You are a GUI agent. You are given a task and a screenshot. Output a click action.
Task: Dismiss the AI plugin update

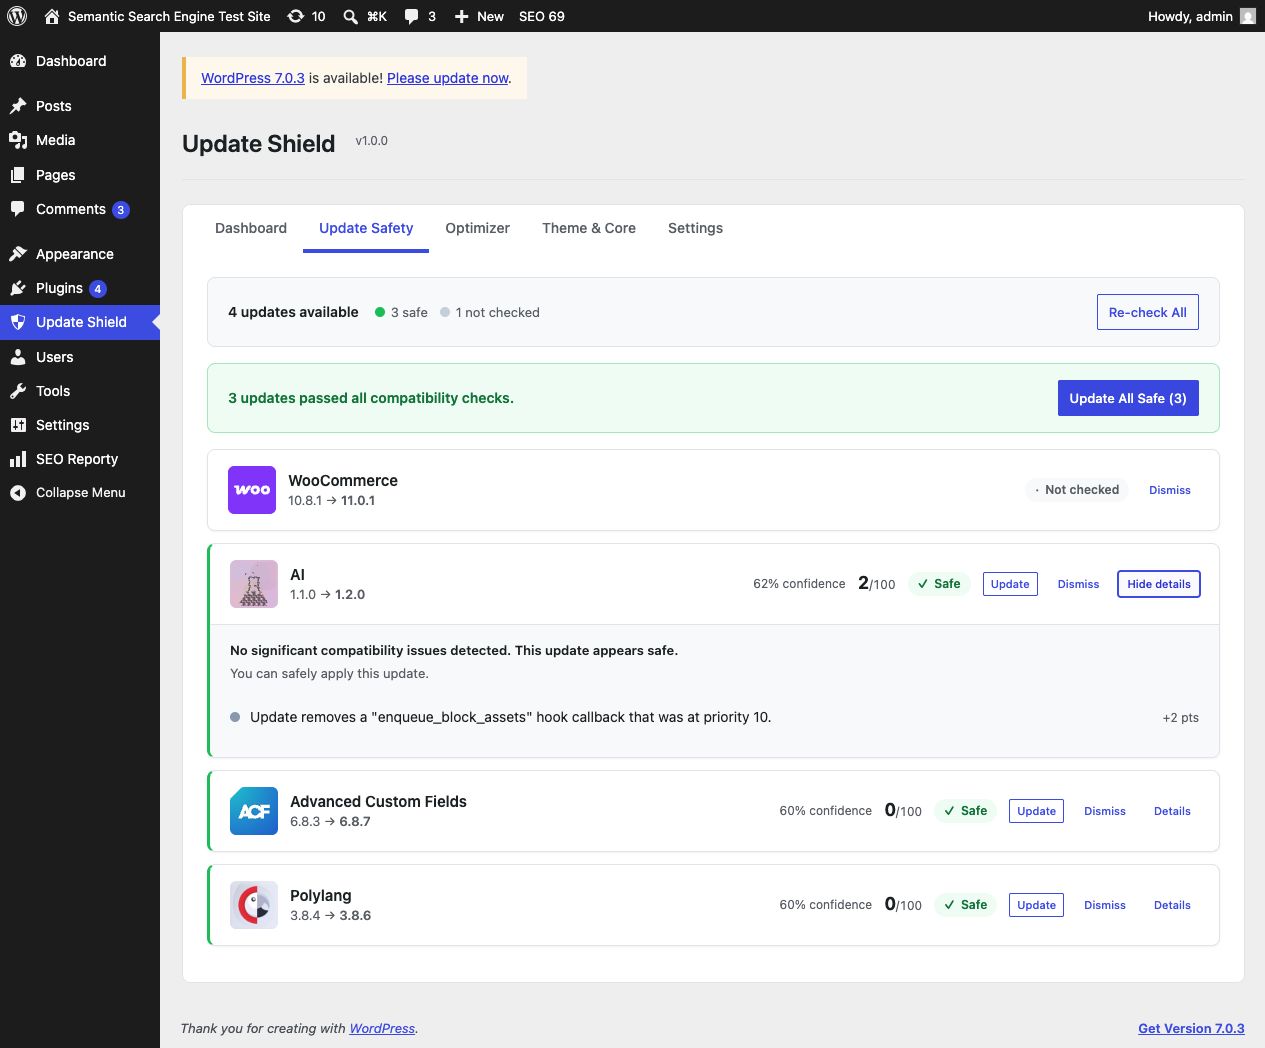coord(1078,584)
